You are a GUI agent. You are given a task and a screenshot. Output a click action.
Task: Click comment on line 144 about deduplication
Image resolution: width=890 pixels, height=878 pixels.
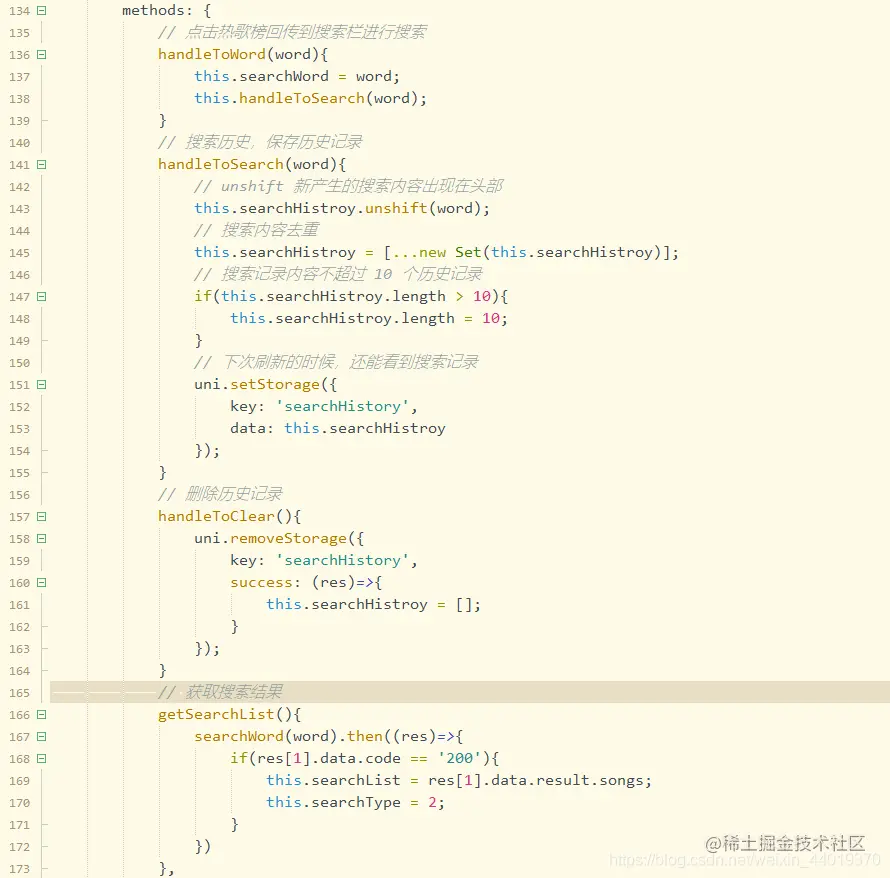(x=256, y=230)
